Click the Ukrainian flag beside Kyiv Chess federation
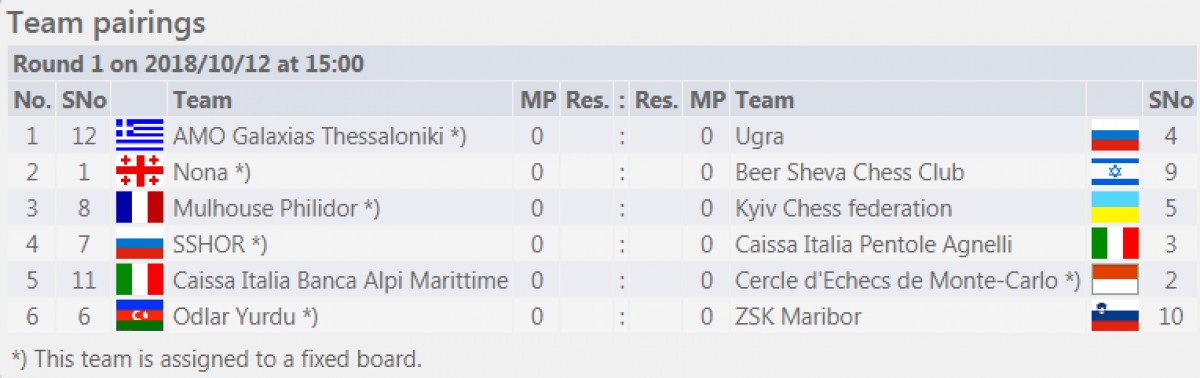 pos(1115,208)
